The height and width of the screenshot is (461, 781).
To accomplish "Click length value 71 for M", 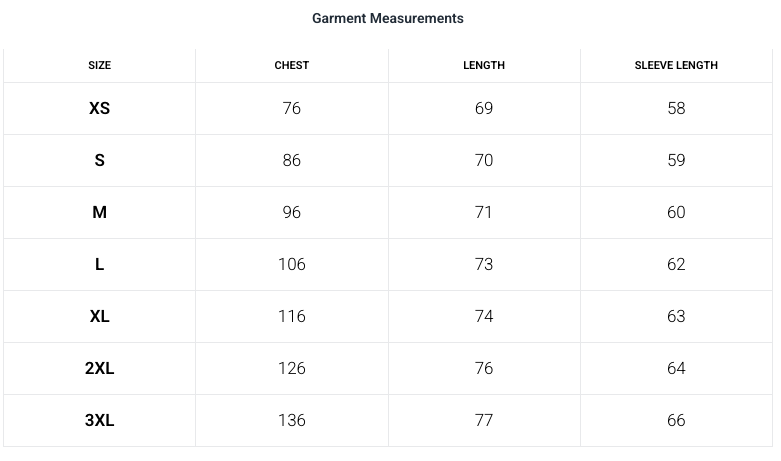I will [484, 212].
